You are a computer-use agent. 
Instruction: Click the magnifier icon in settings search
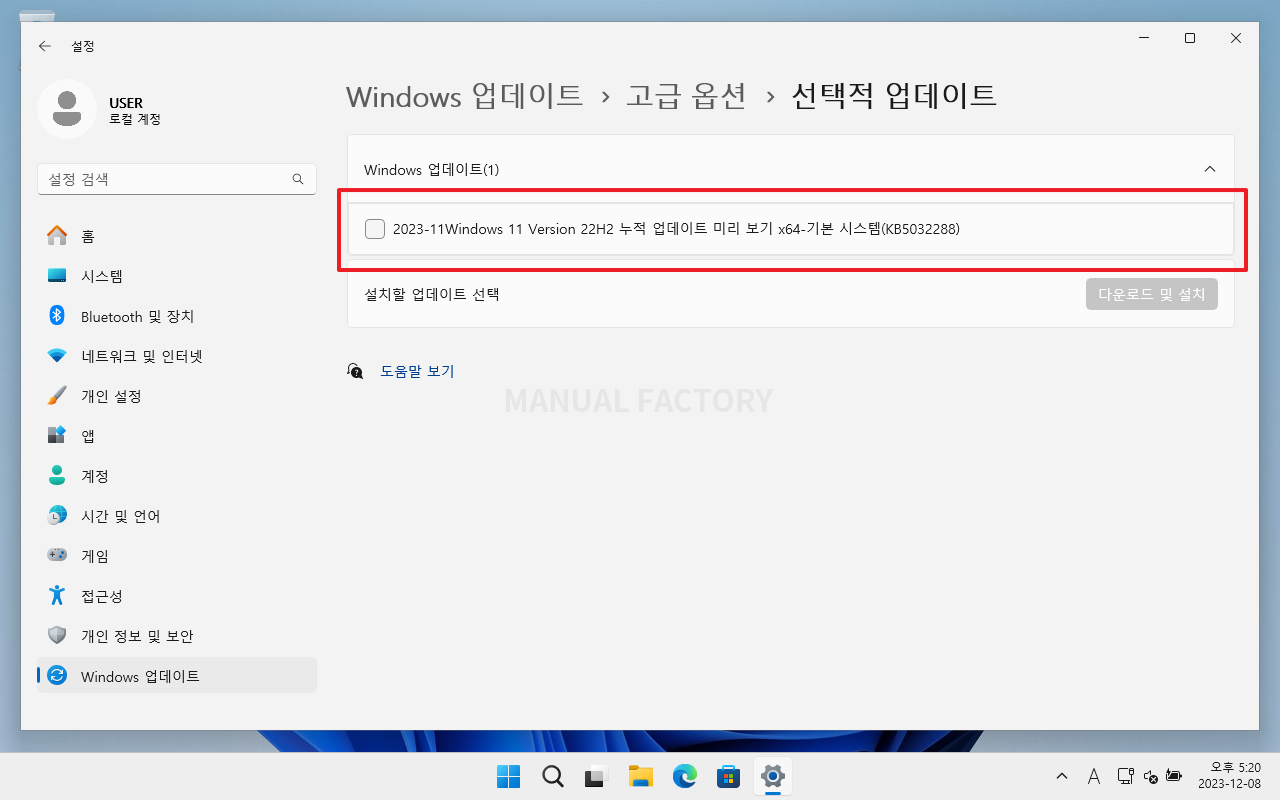(297, 179)
